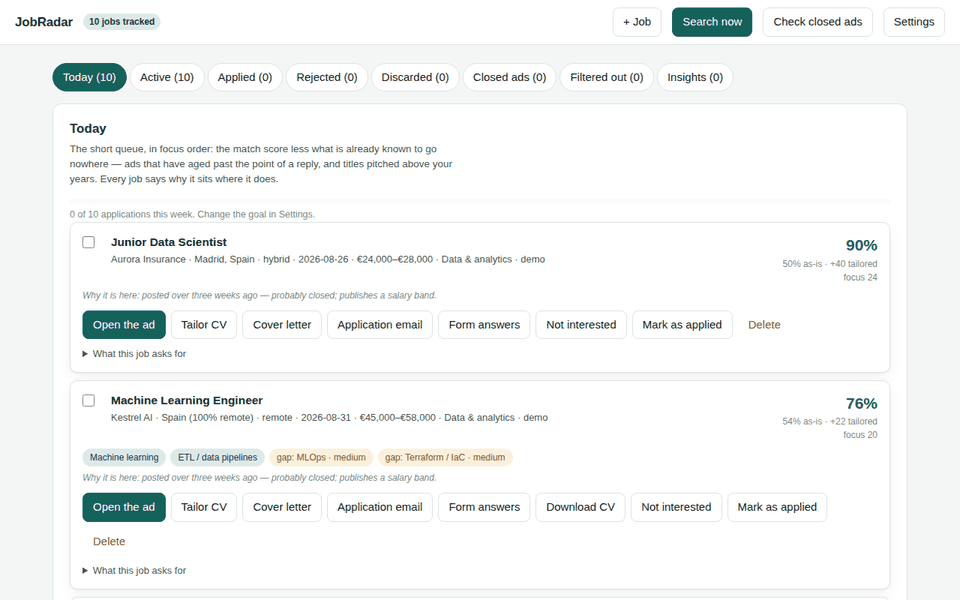Screen dimensions: 960x600
Task: Click the 90% match score
Action: (x=861, y=246)
